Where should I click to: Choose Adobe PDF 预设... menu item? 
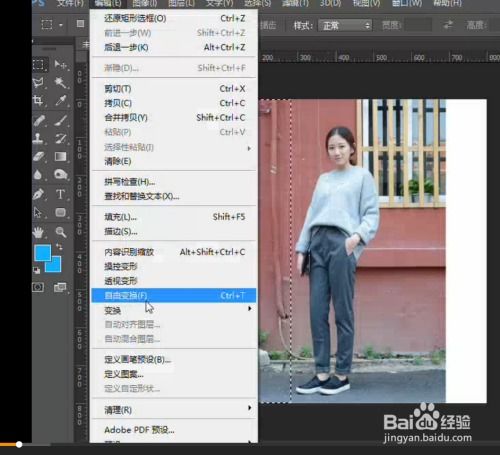174,430
